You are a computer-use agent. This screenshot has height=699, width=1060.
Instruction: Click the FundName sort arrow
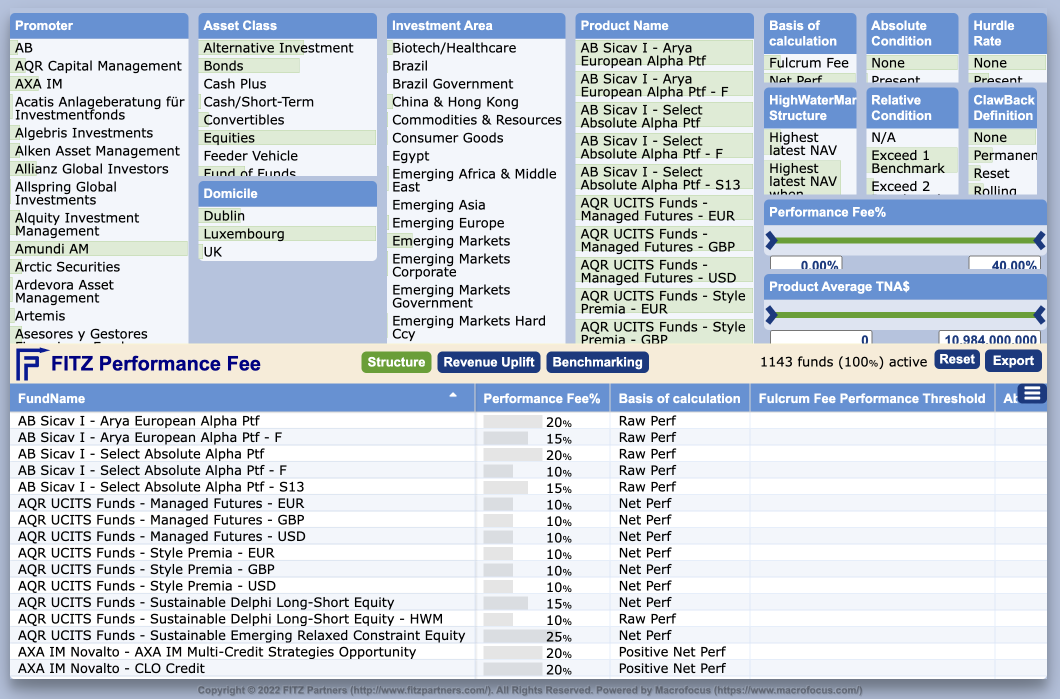click(x=453, y=396)
